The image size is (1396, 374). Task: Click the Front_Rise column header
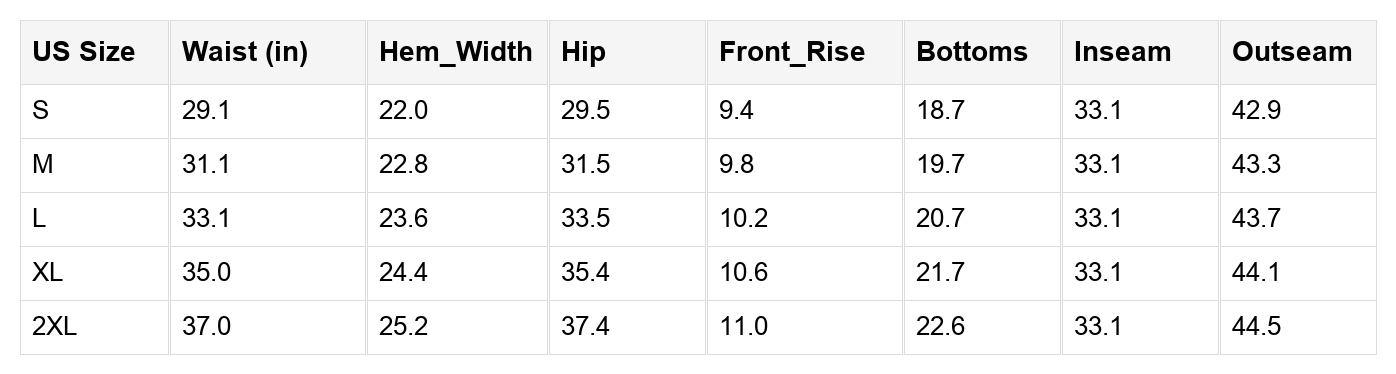pos(805,52)
